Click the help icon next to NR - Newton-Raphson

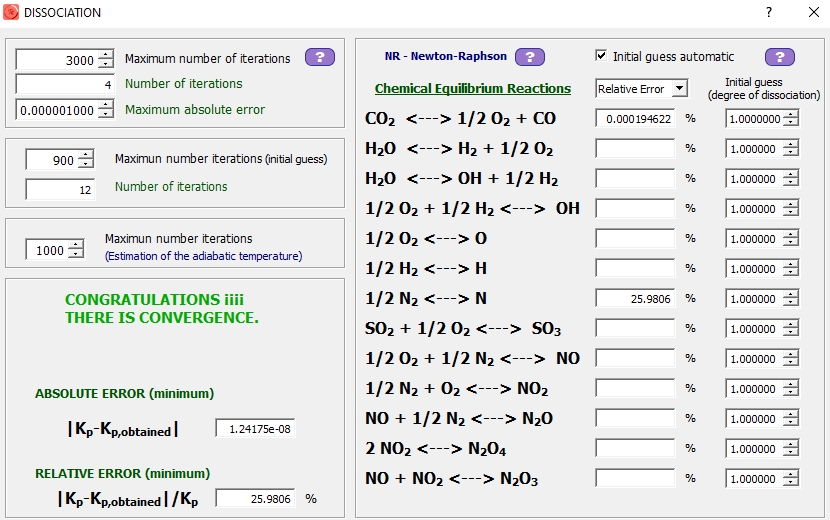(529, 57)
